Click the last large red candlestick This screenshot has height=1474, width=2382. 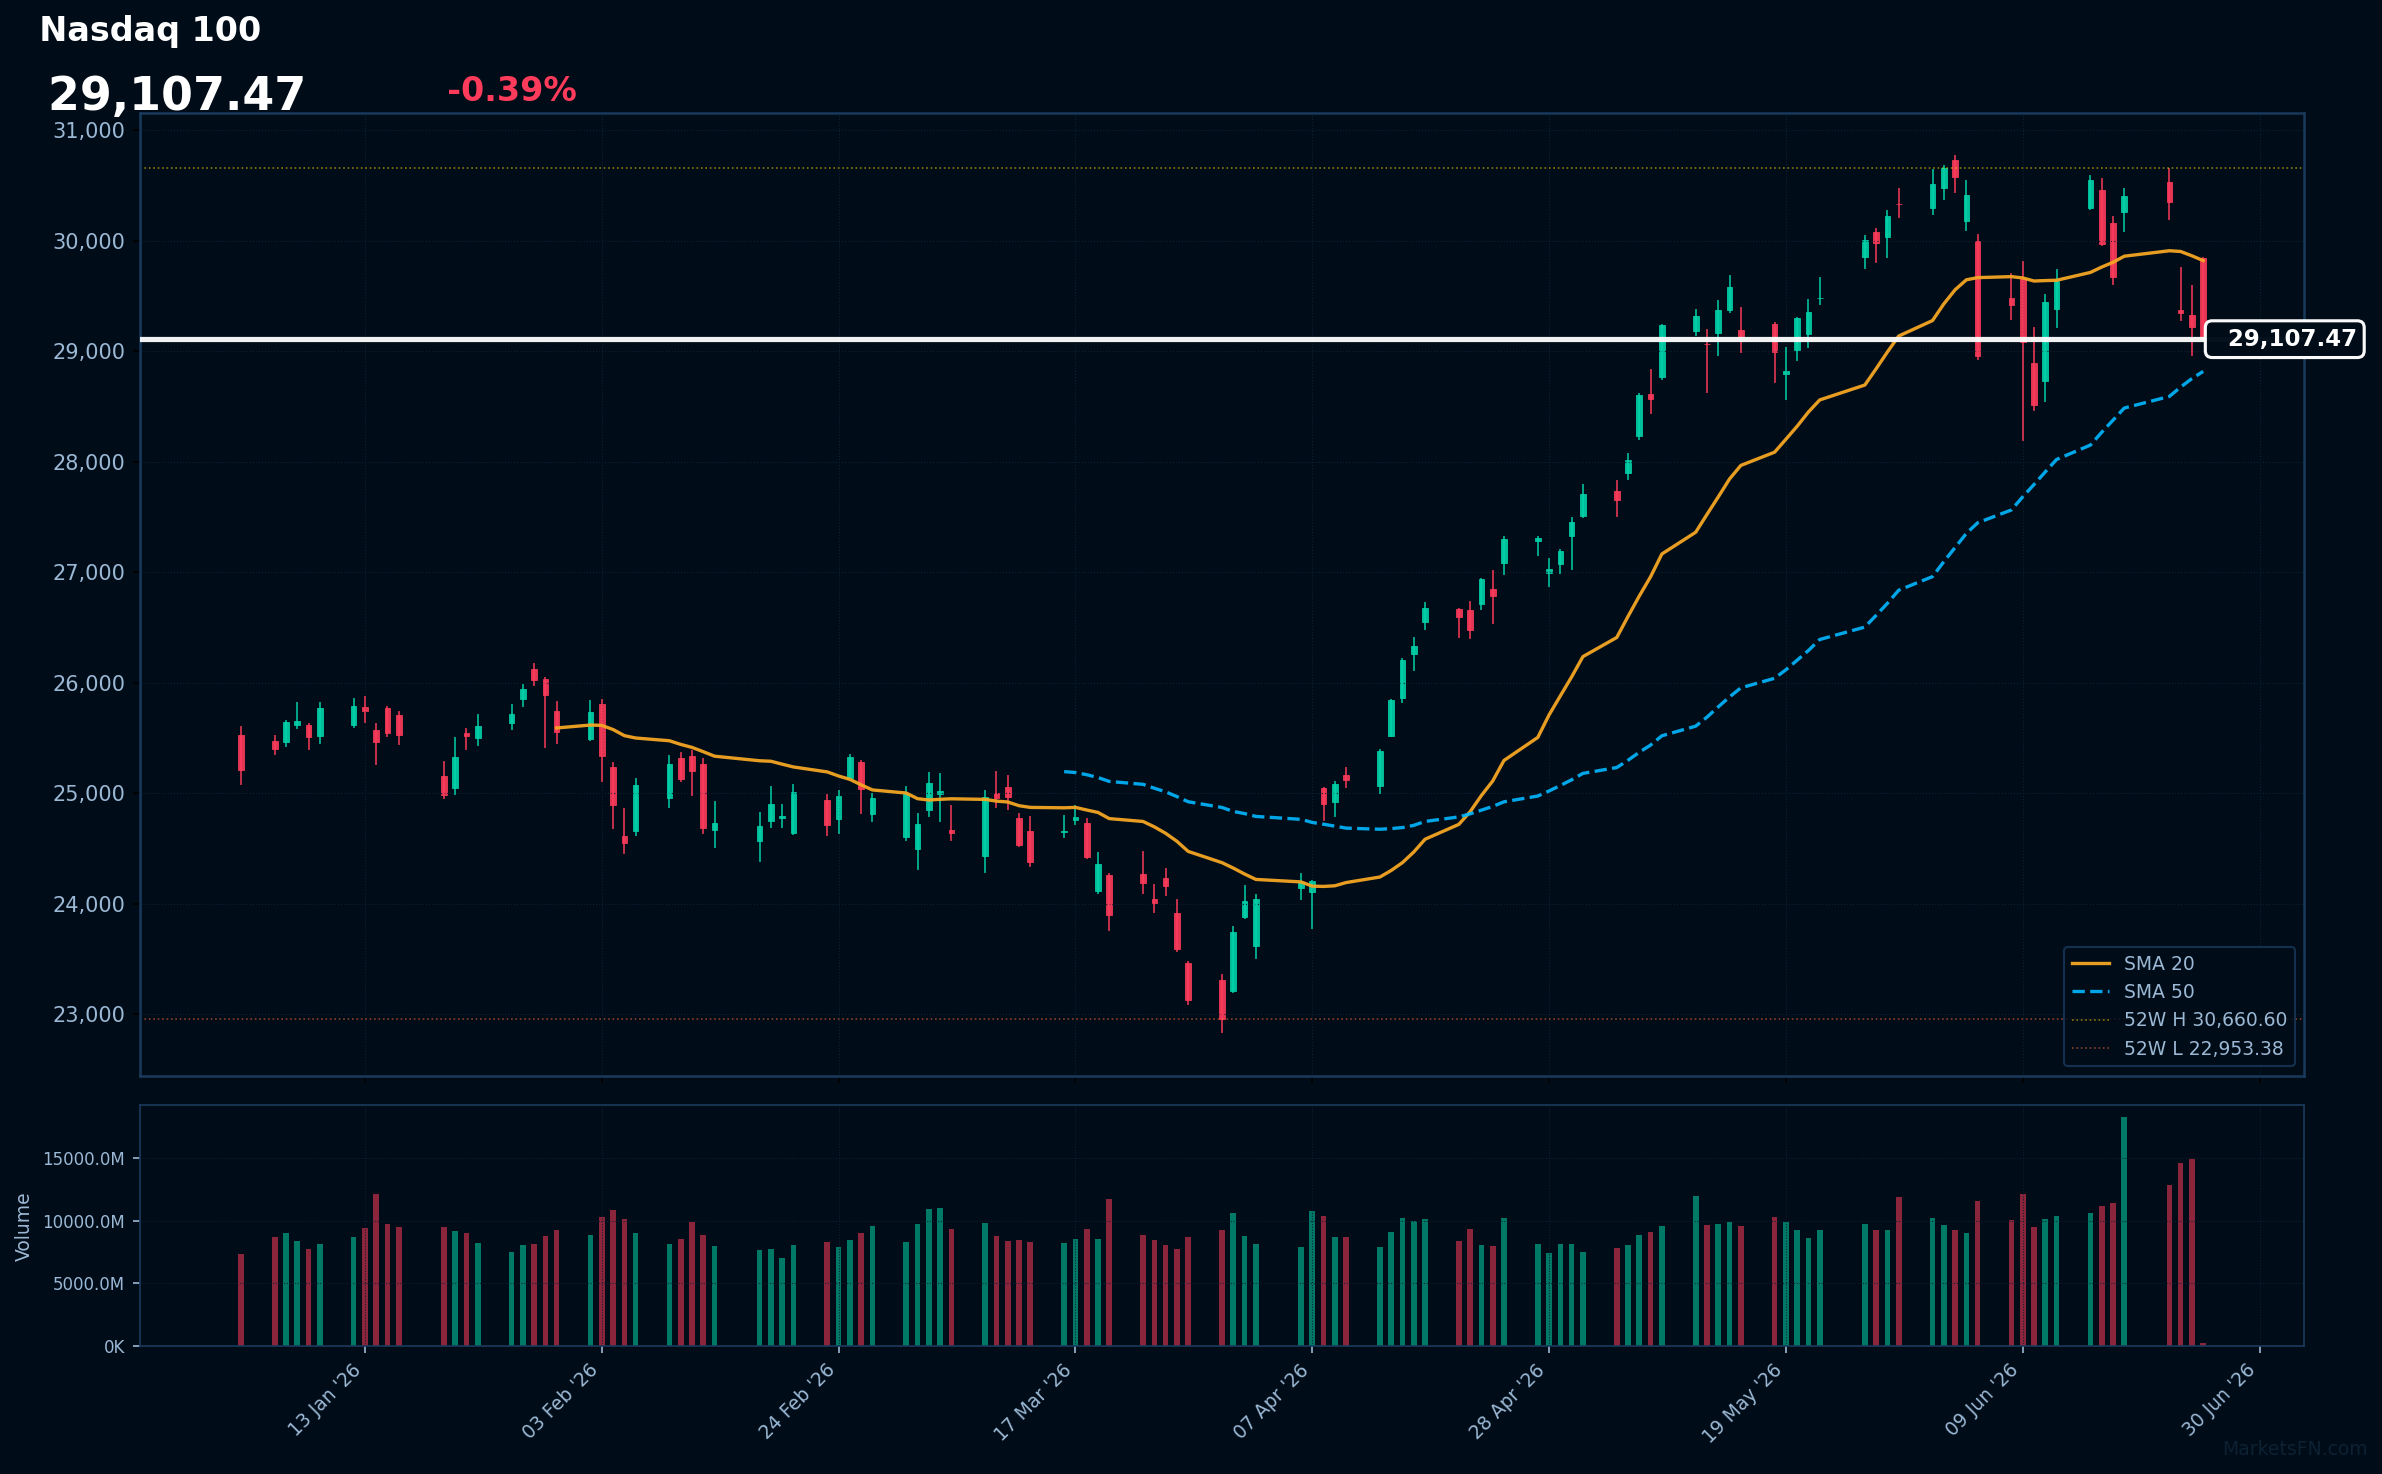click(2203, 298)
